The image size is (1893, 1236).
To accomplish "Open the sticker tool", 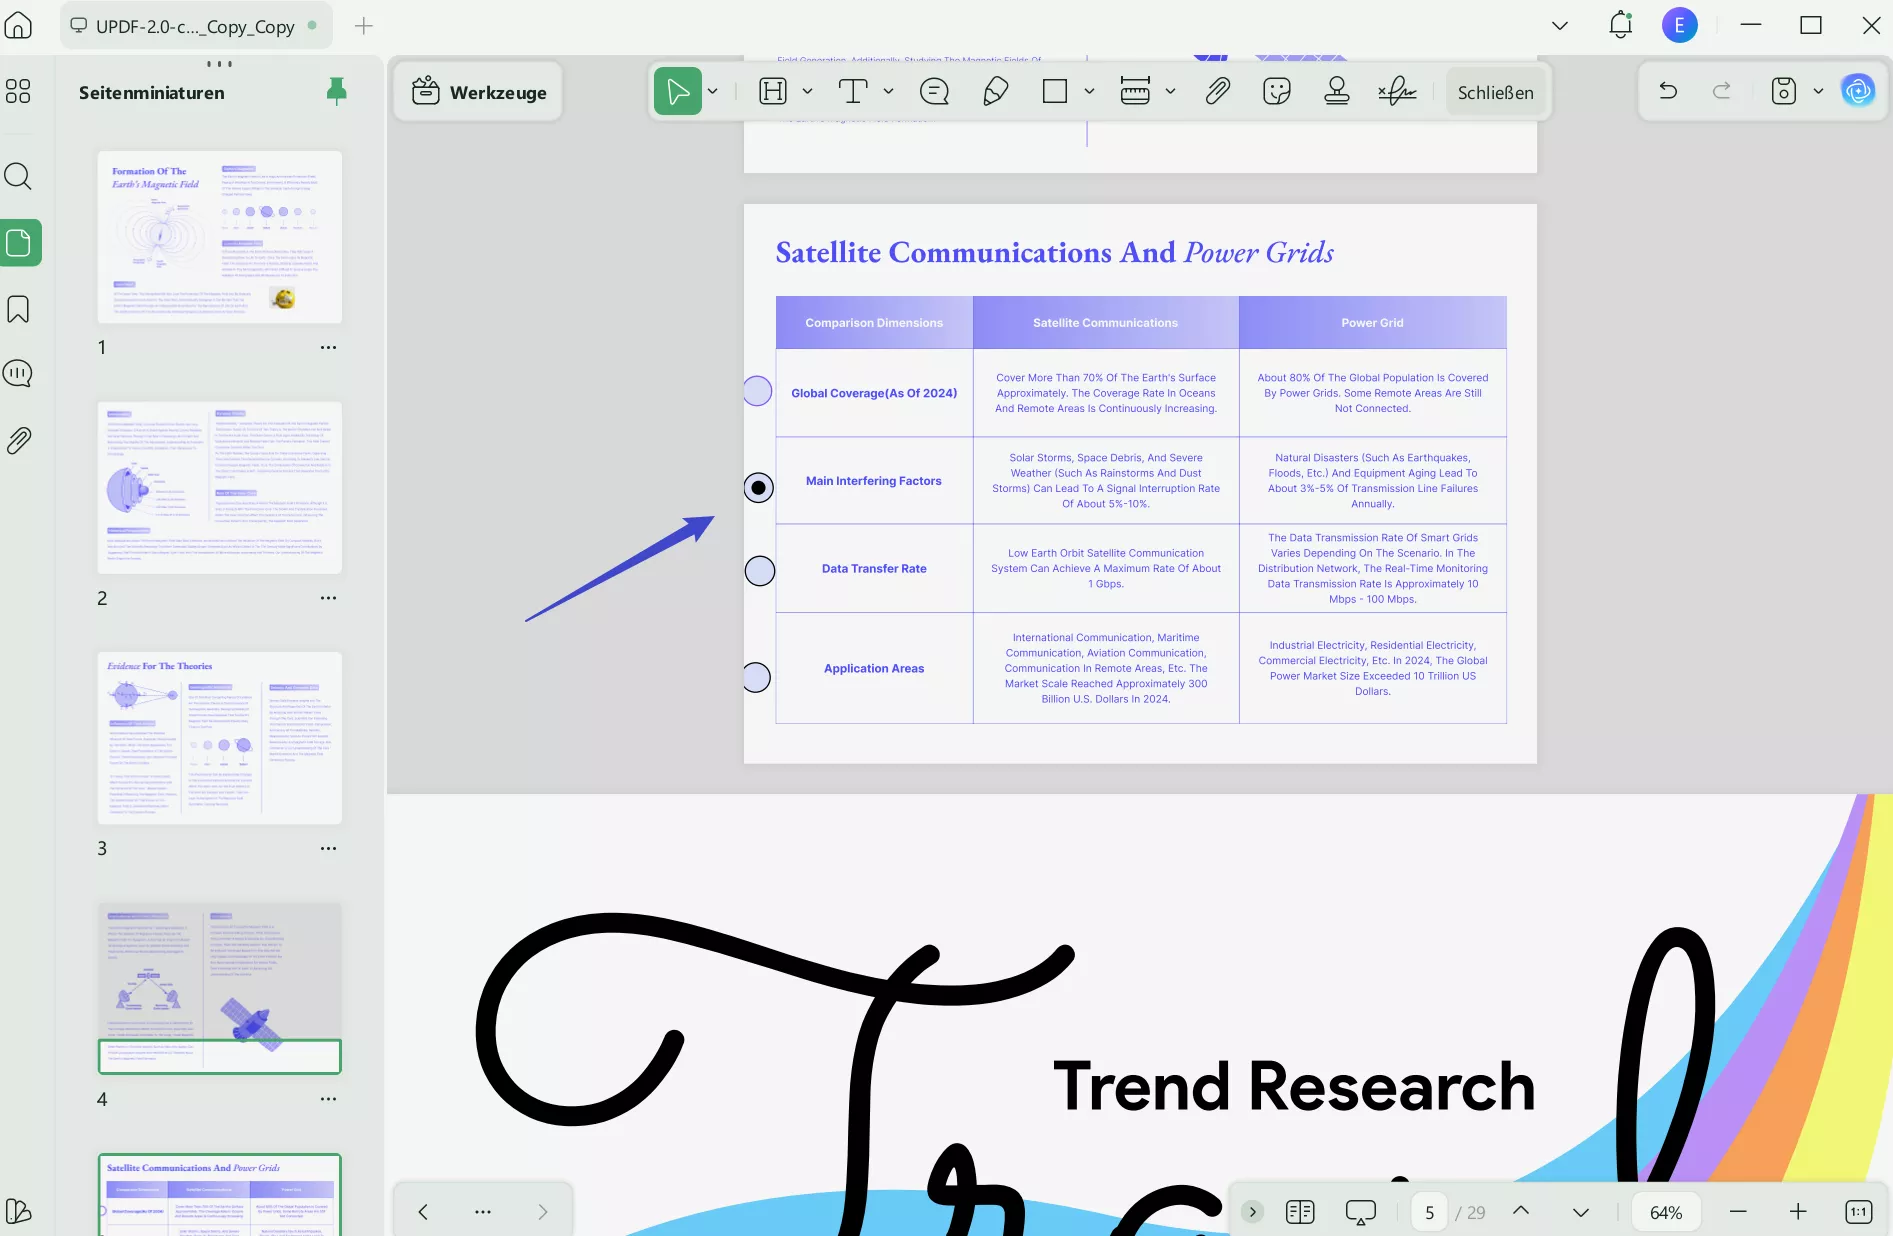I will point(1277,91).
